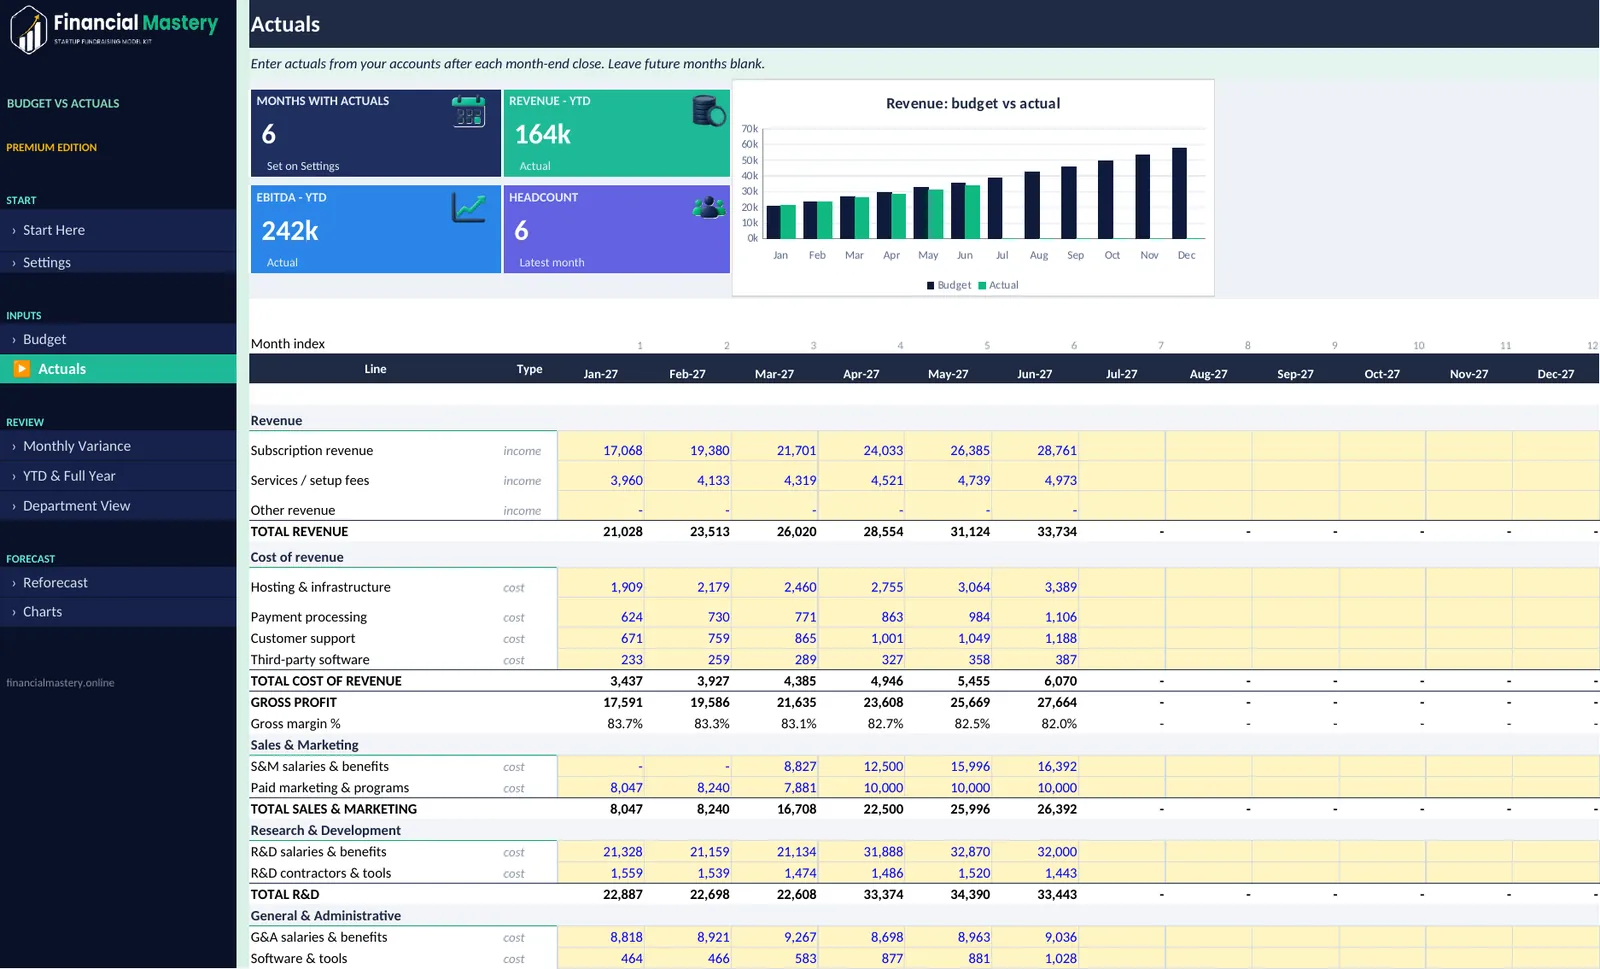
Task: Click the chevron beside Budget
Action: (13, 340)
